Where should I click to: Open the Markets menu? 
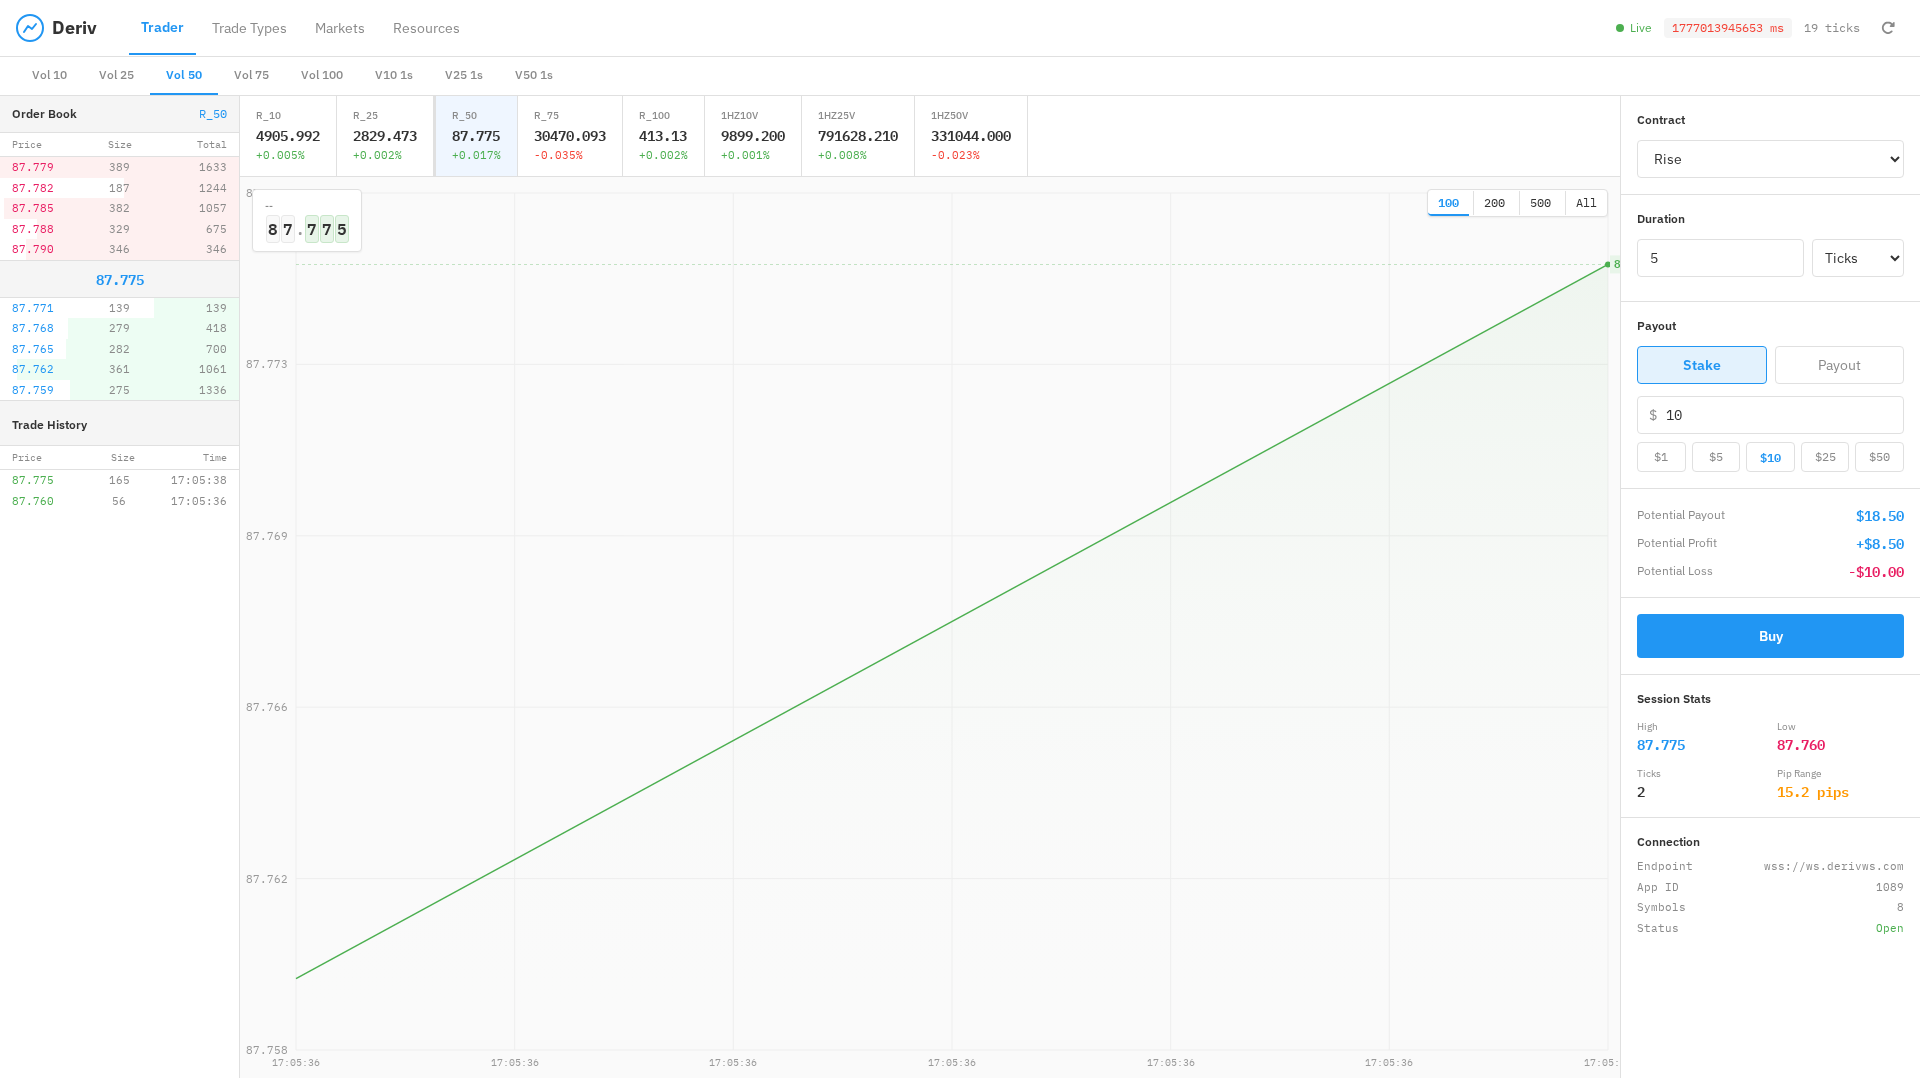[340, 28]
